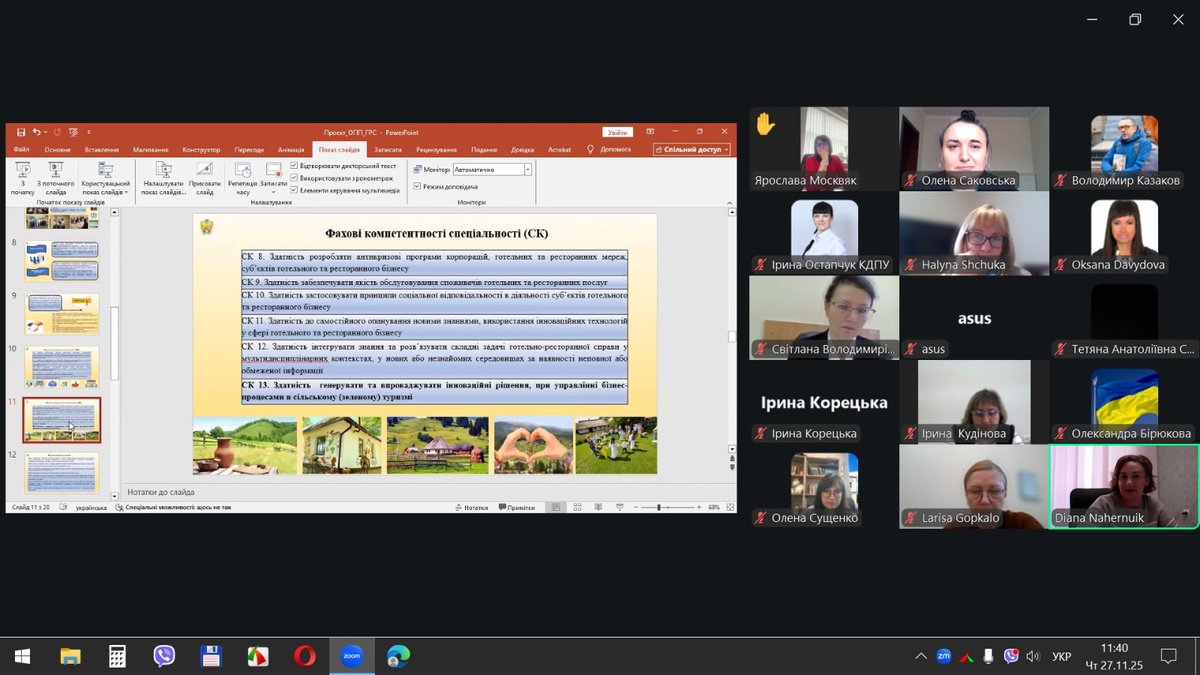This screenshot has width=1200, height=675.
Task: Open the 'Рецензування' ribbon tab
Action: click(x=436, y=150)
